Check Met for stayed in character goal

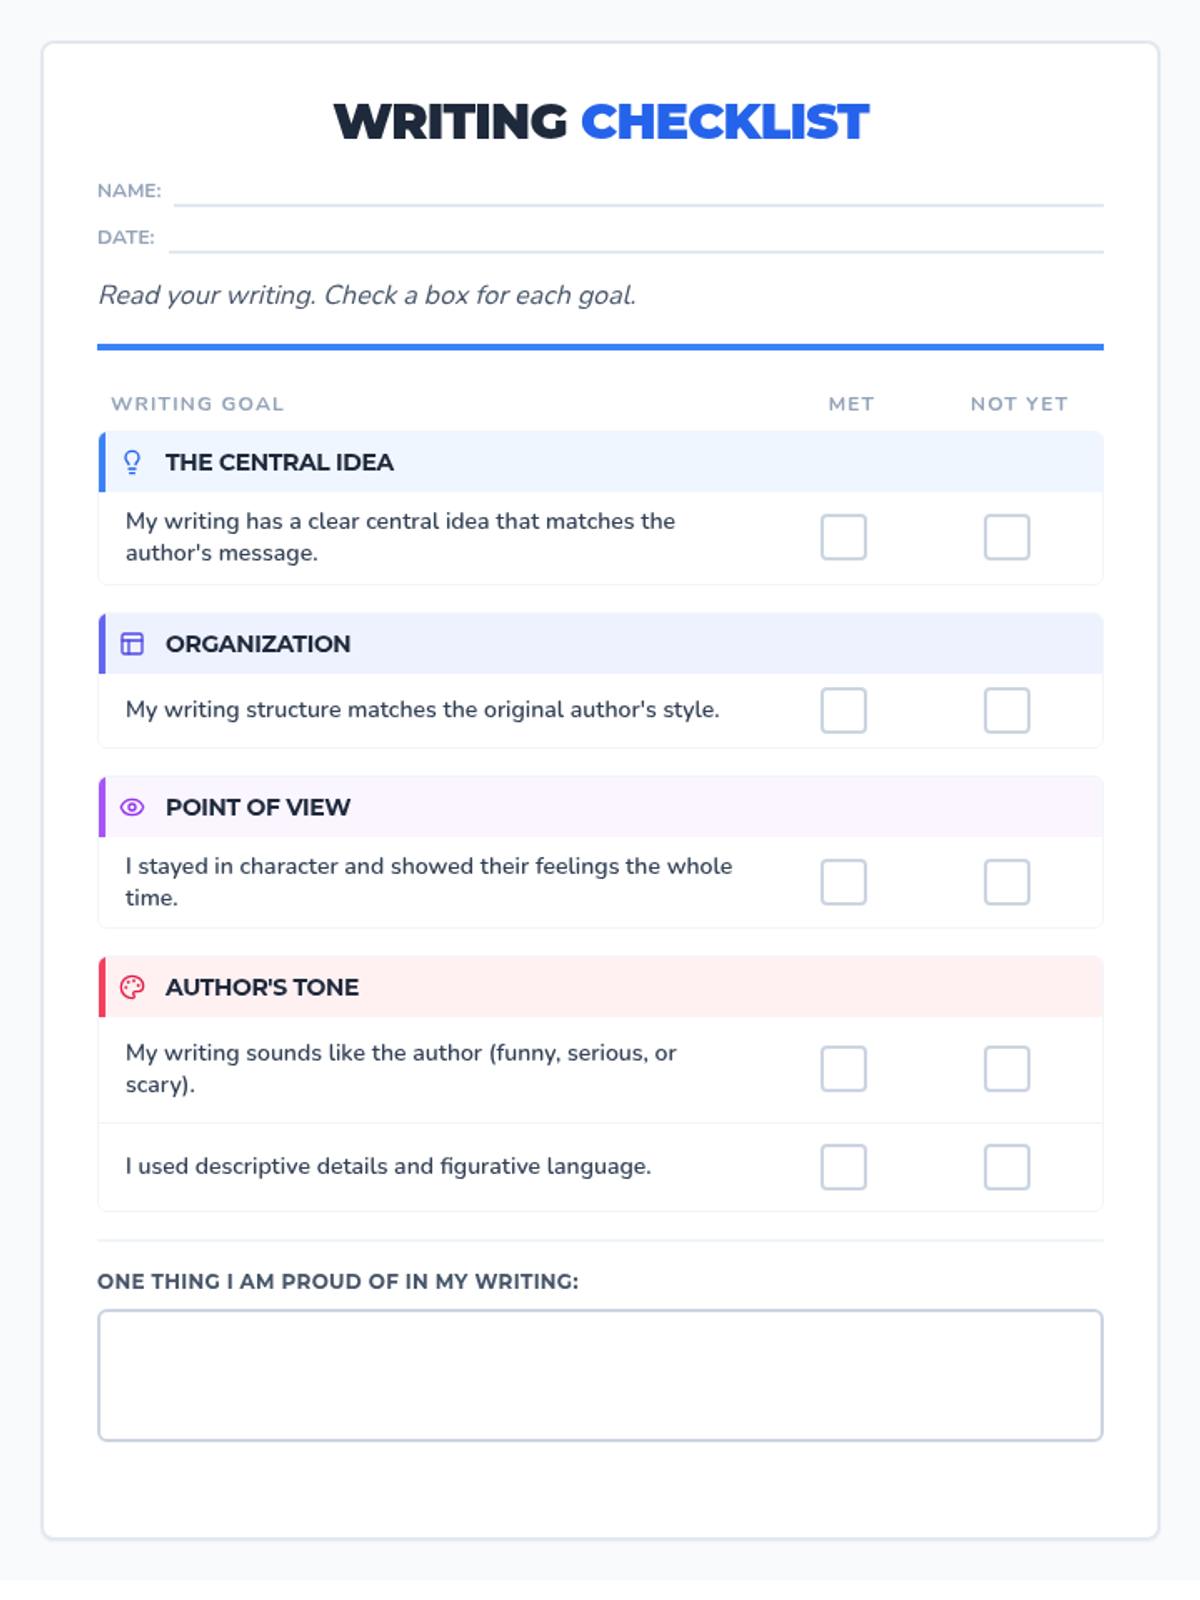pyautogui.click(x=843, y=882)
